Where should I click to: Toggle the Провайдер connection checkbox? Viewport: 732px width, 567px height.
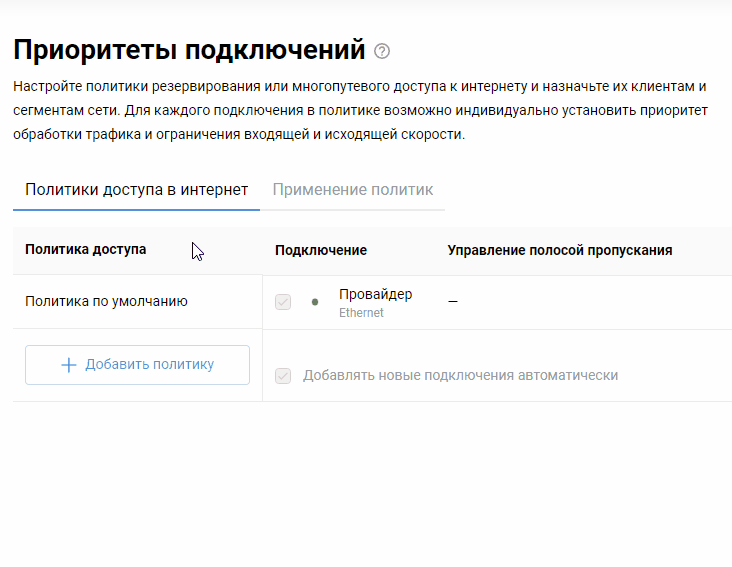[283, 302]
